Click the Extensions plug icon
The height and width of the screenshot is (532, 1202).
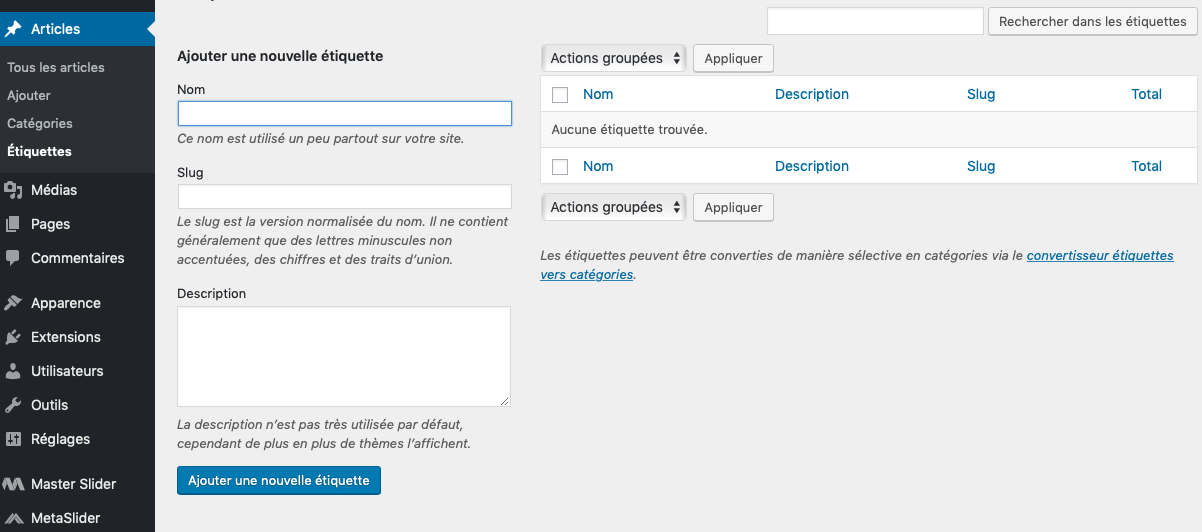[x=13, y=337]
